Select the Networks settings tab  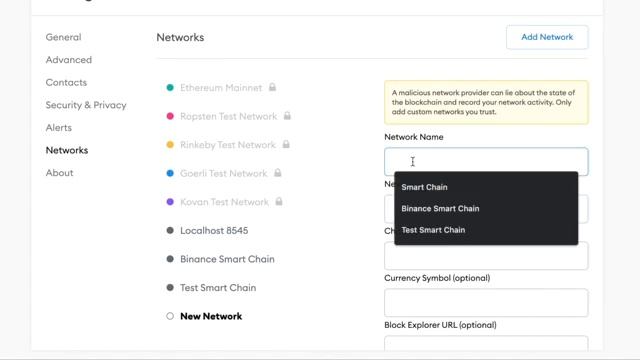click(x=67, y=150)
